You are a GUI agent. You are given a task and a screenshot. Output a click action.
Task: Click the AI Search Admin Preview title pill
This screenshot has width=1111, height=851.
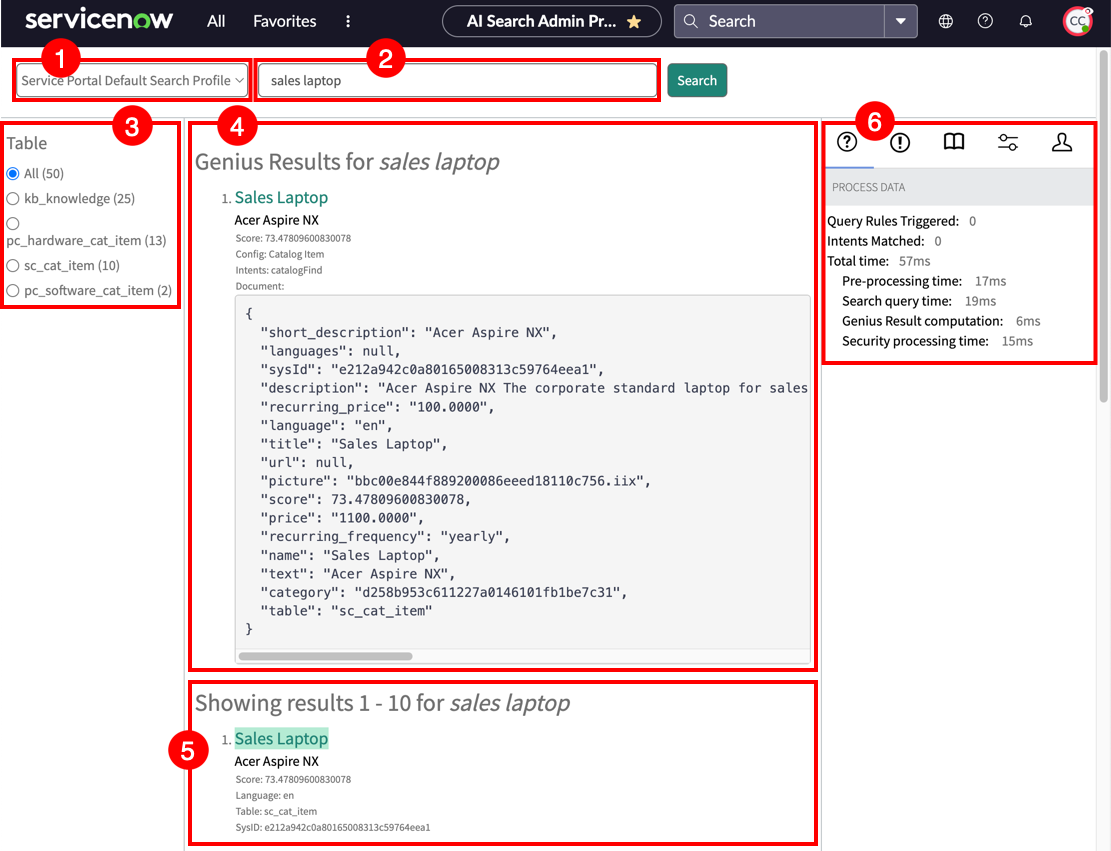552,21
